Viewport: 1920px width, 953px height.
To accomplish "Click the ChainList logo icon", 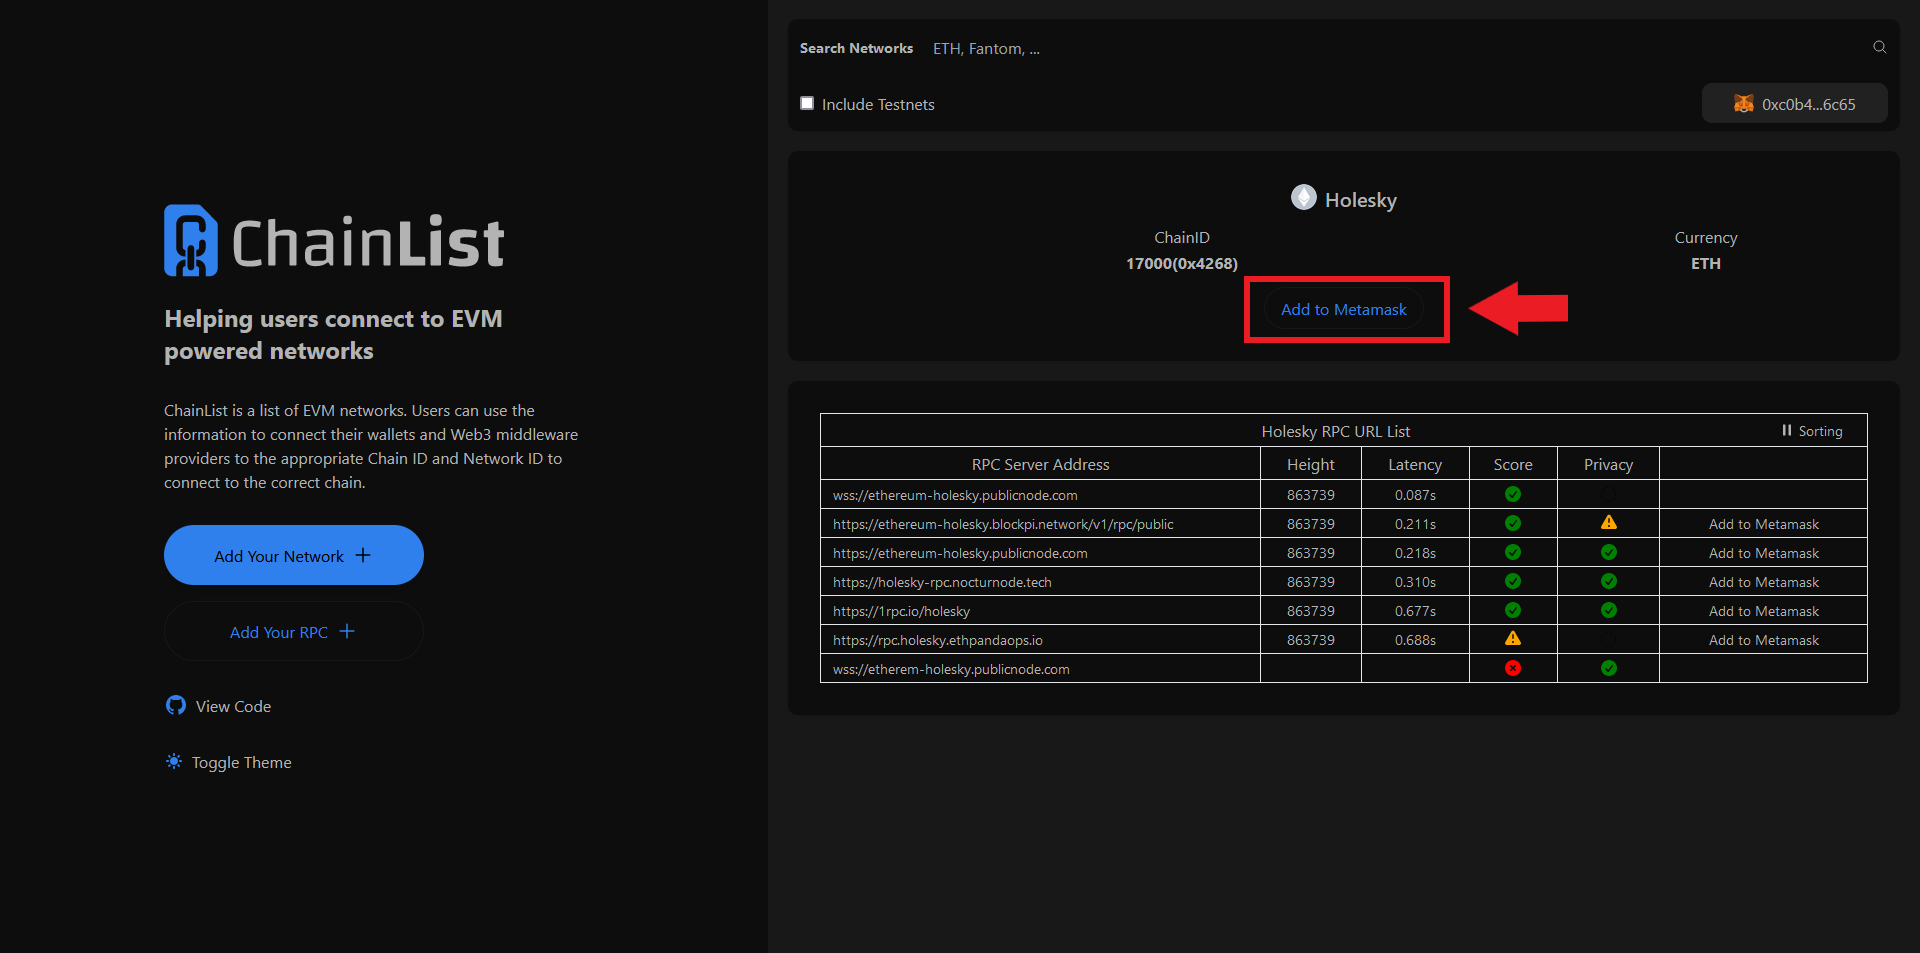I will pyautogui.click(x=190, y=241).
